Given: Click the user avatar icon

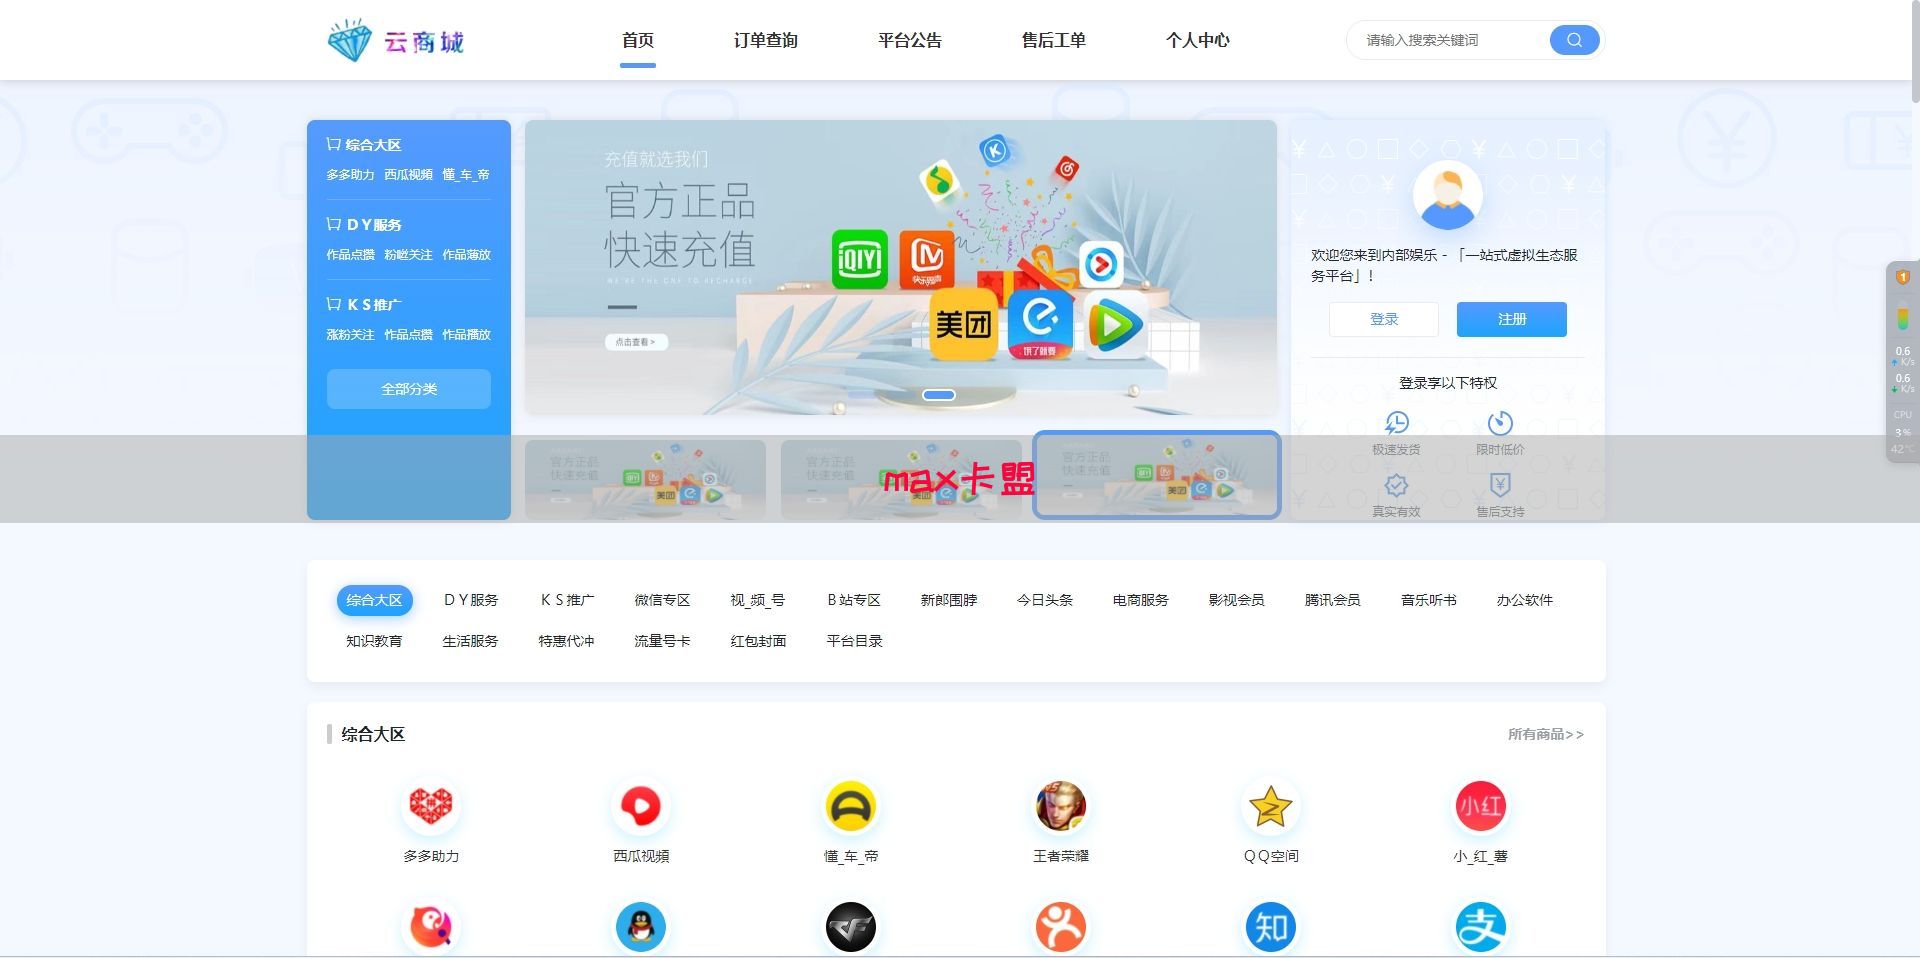Looking at the screenshot, I should (x=1447, y=196).
